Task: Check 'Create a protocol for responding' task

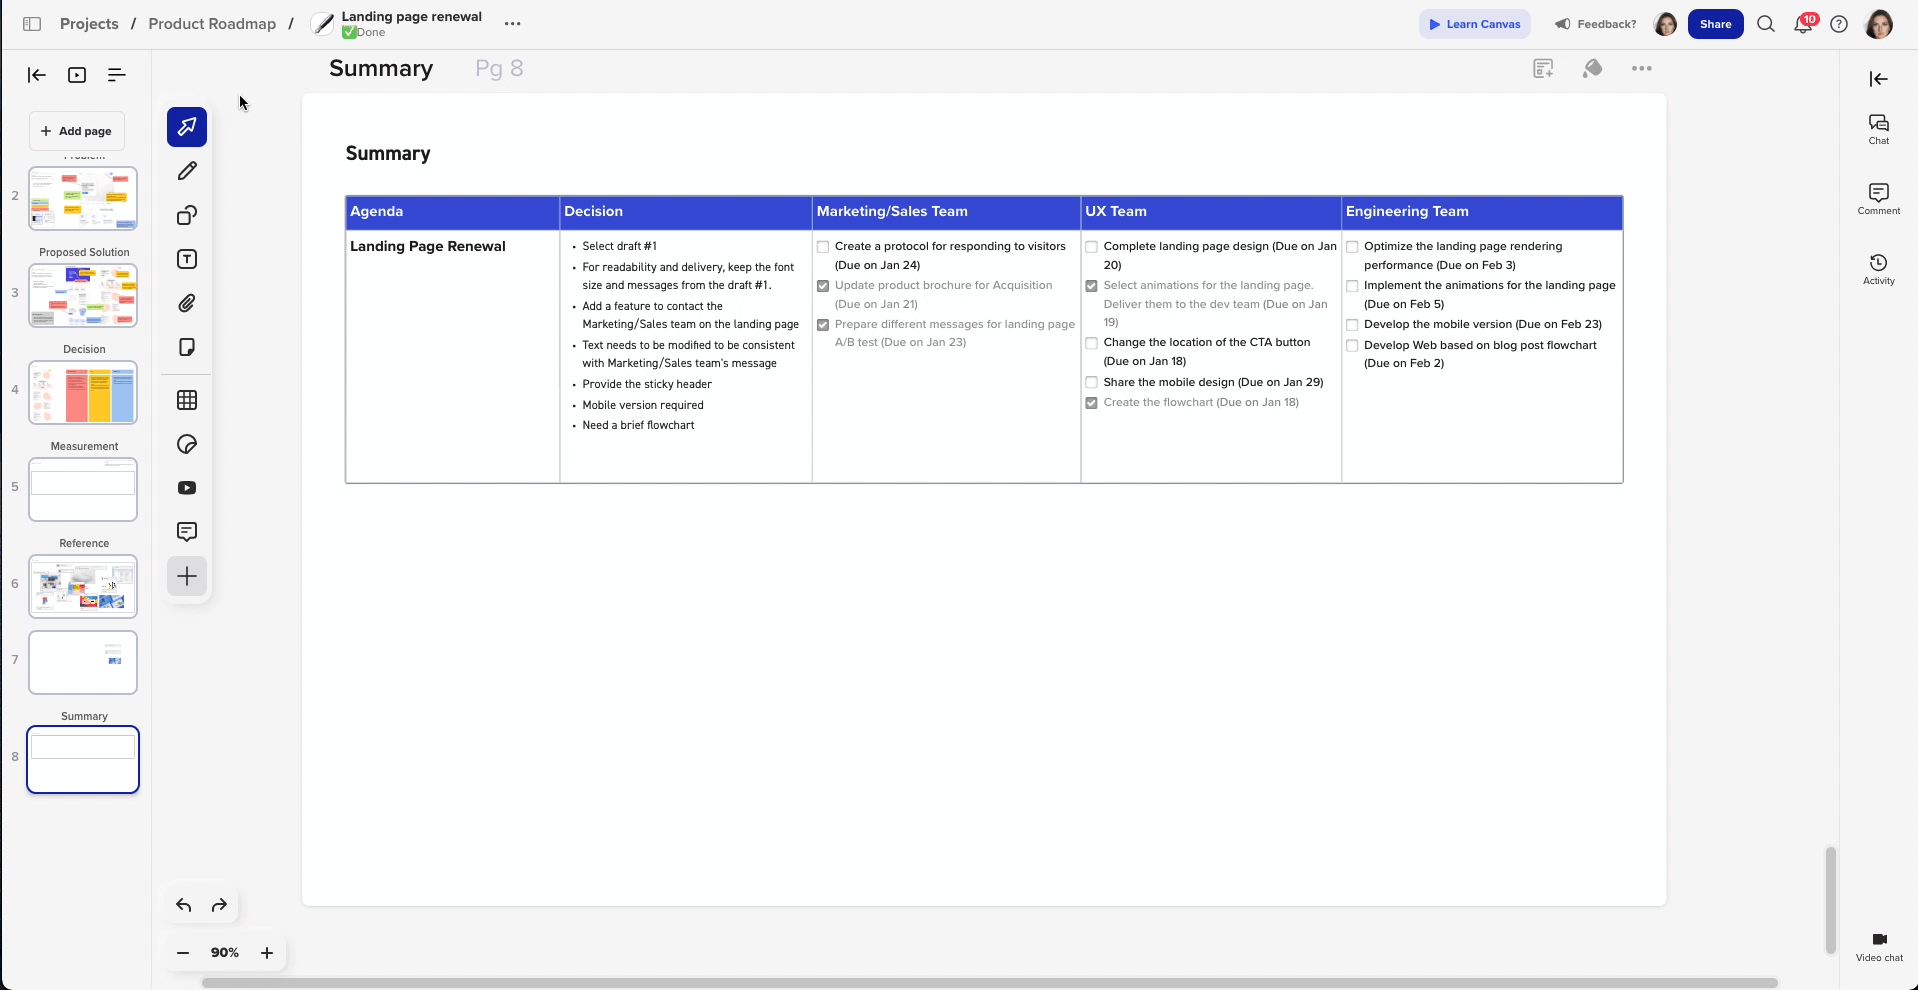Action: click(823, 247)
